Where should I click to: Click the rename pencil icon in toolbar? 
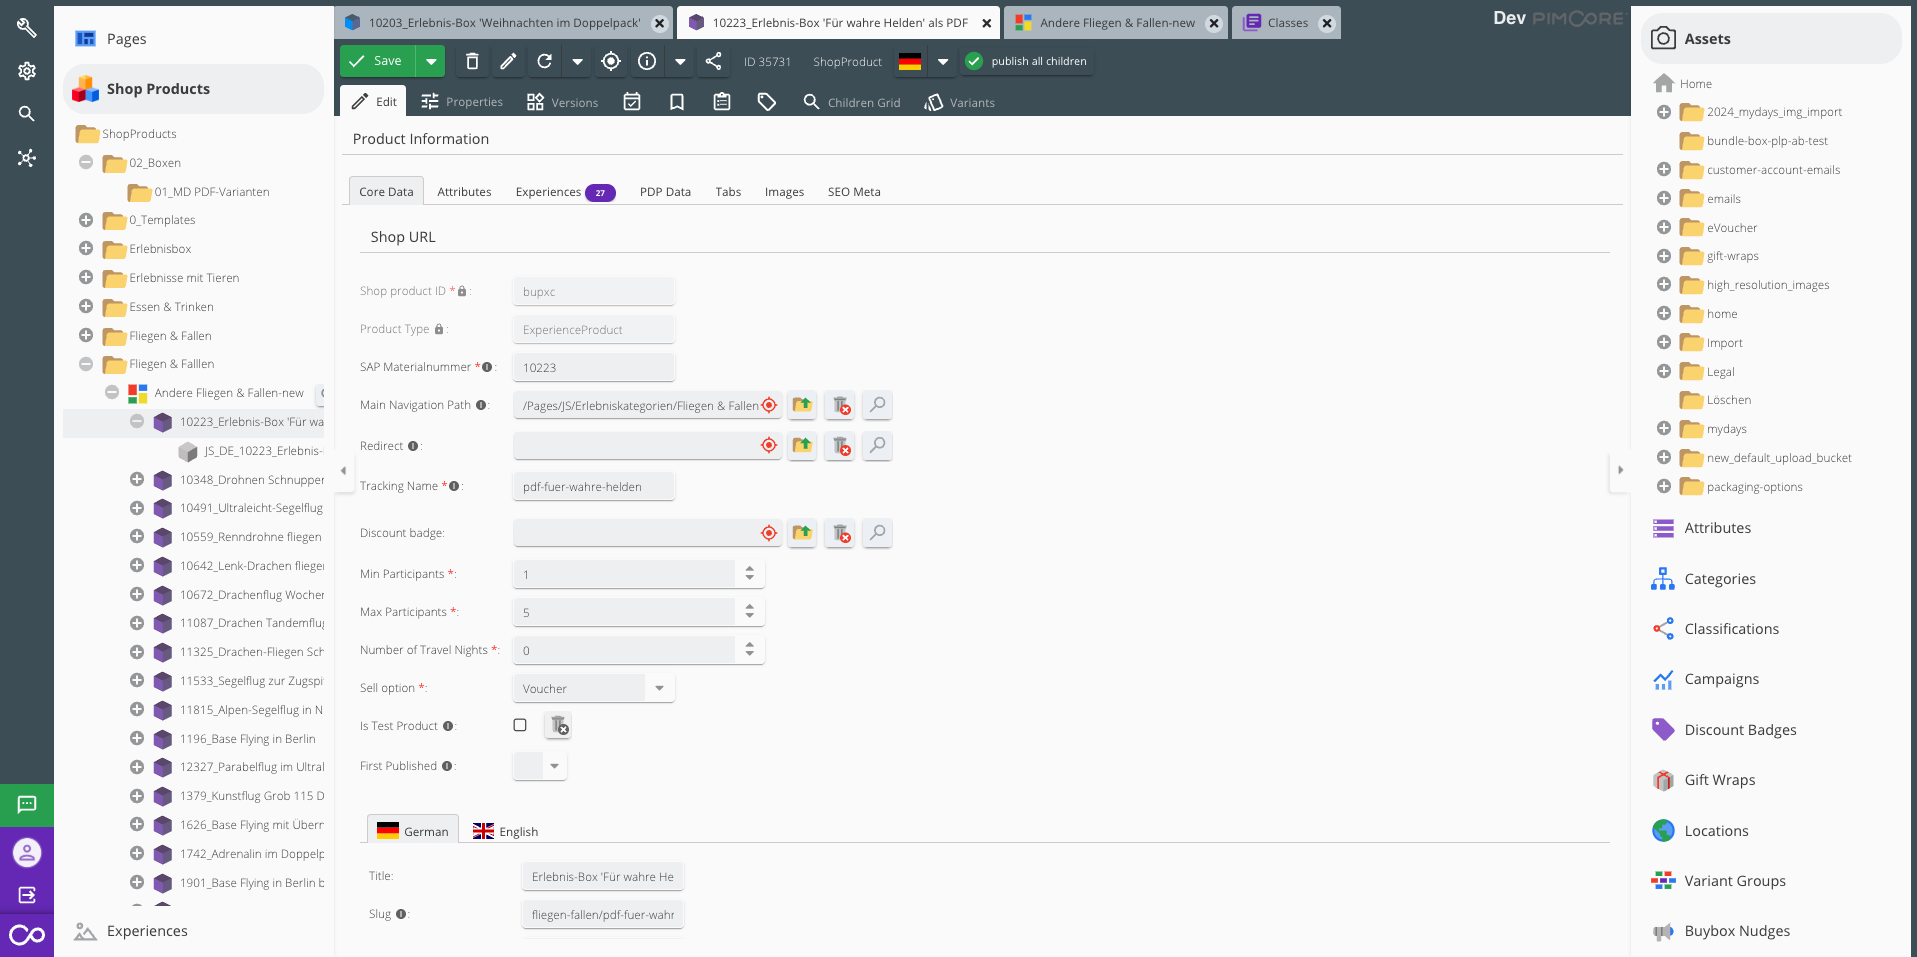tap(508, 62)
